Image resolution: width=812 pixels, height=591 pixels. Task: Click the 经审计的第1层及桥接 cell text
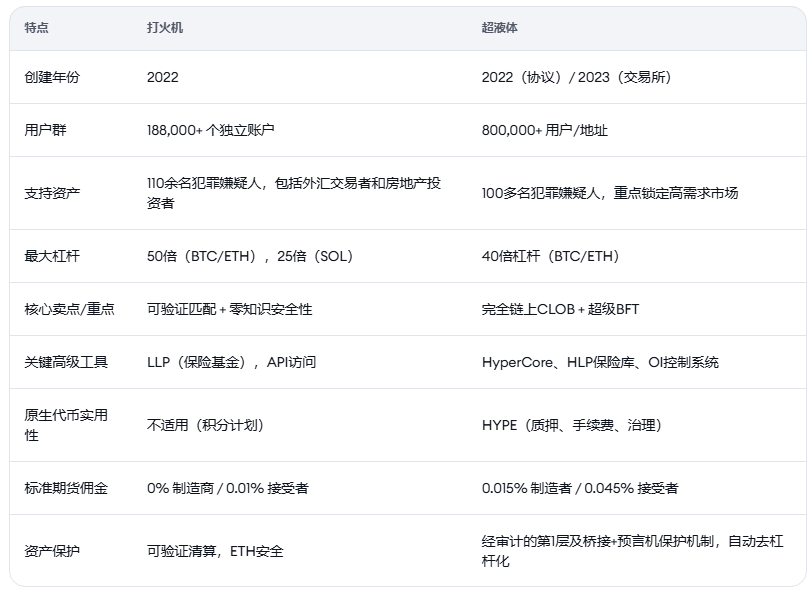(632, 551)
